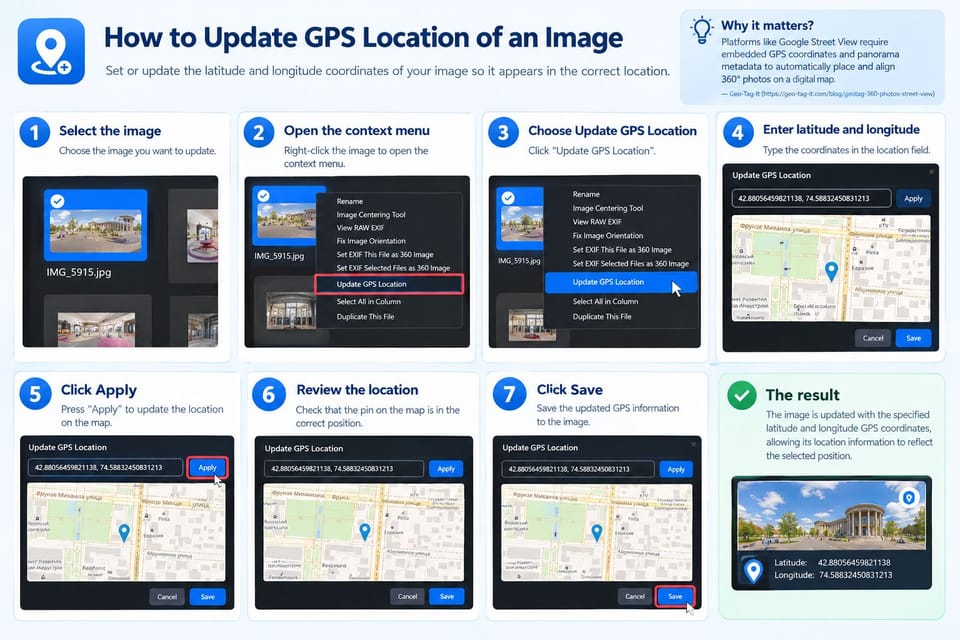Click the outlined Apply button in step 5
The height and width of the screenshot is (640, 960).
coord(208,468)
